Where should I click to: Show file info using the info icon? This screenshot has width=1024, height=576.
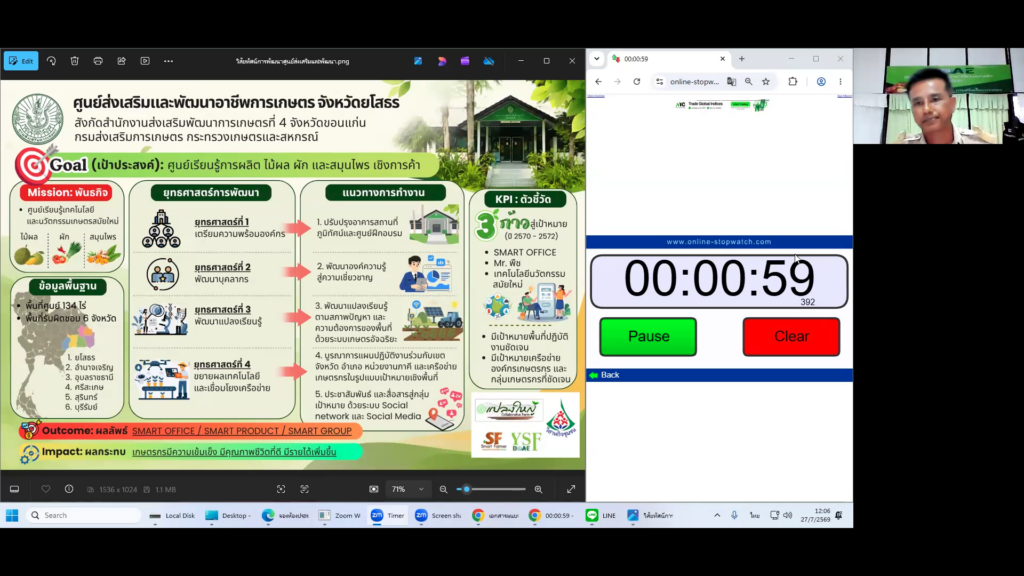pos(69,489)
